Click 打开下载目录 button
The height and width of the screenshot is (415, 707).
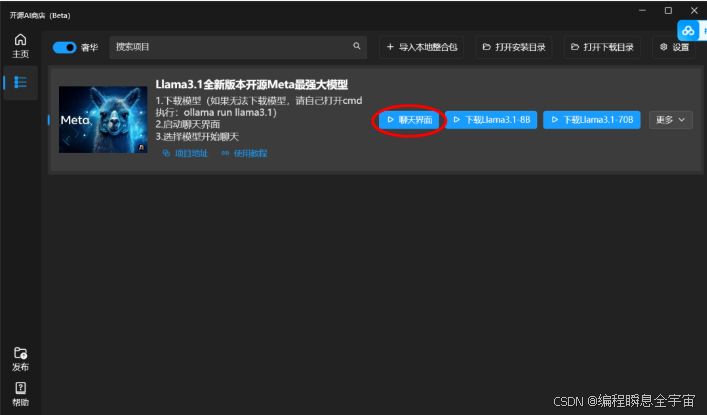pyautogui.click(x=602, y=47)
